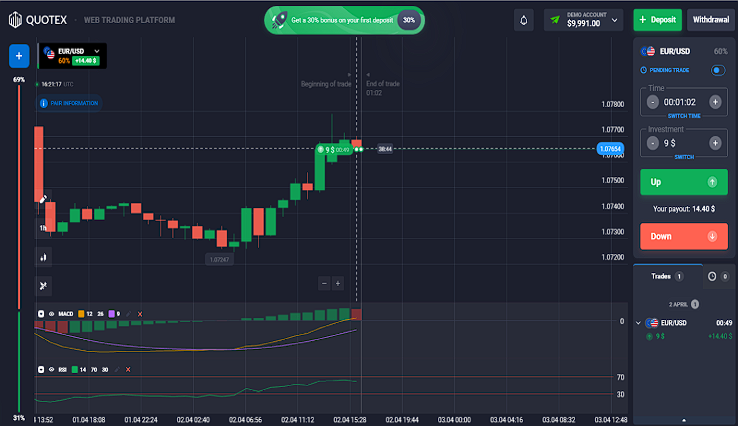740x426 pixels.
Task: Hide RSI indicator via eye icon
Action: click(51, 369)
